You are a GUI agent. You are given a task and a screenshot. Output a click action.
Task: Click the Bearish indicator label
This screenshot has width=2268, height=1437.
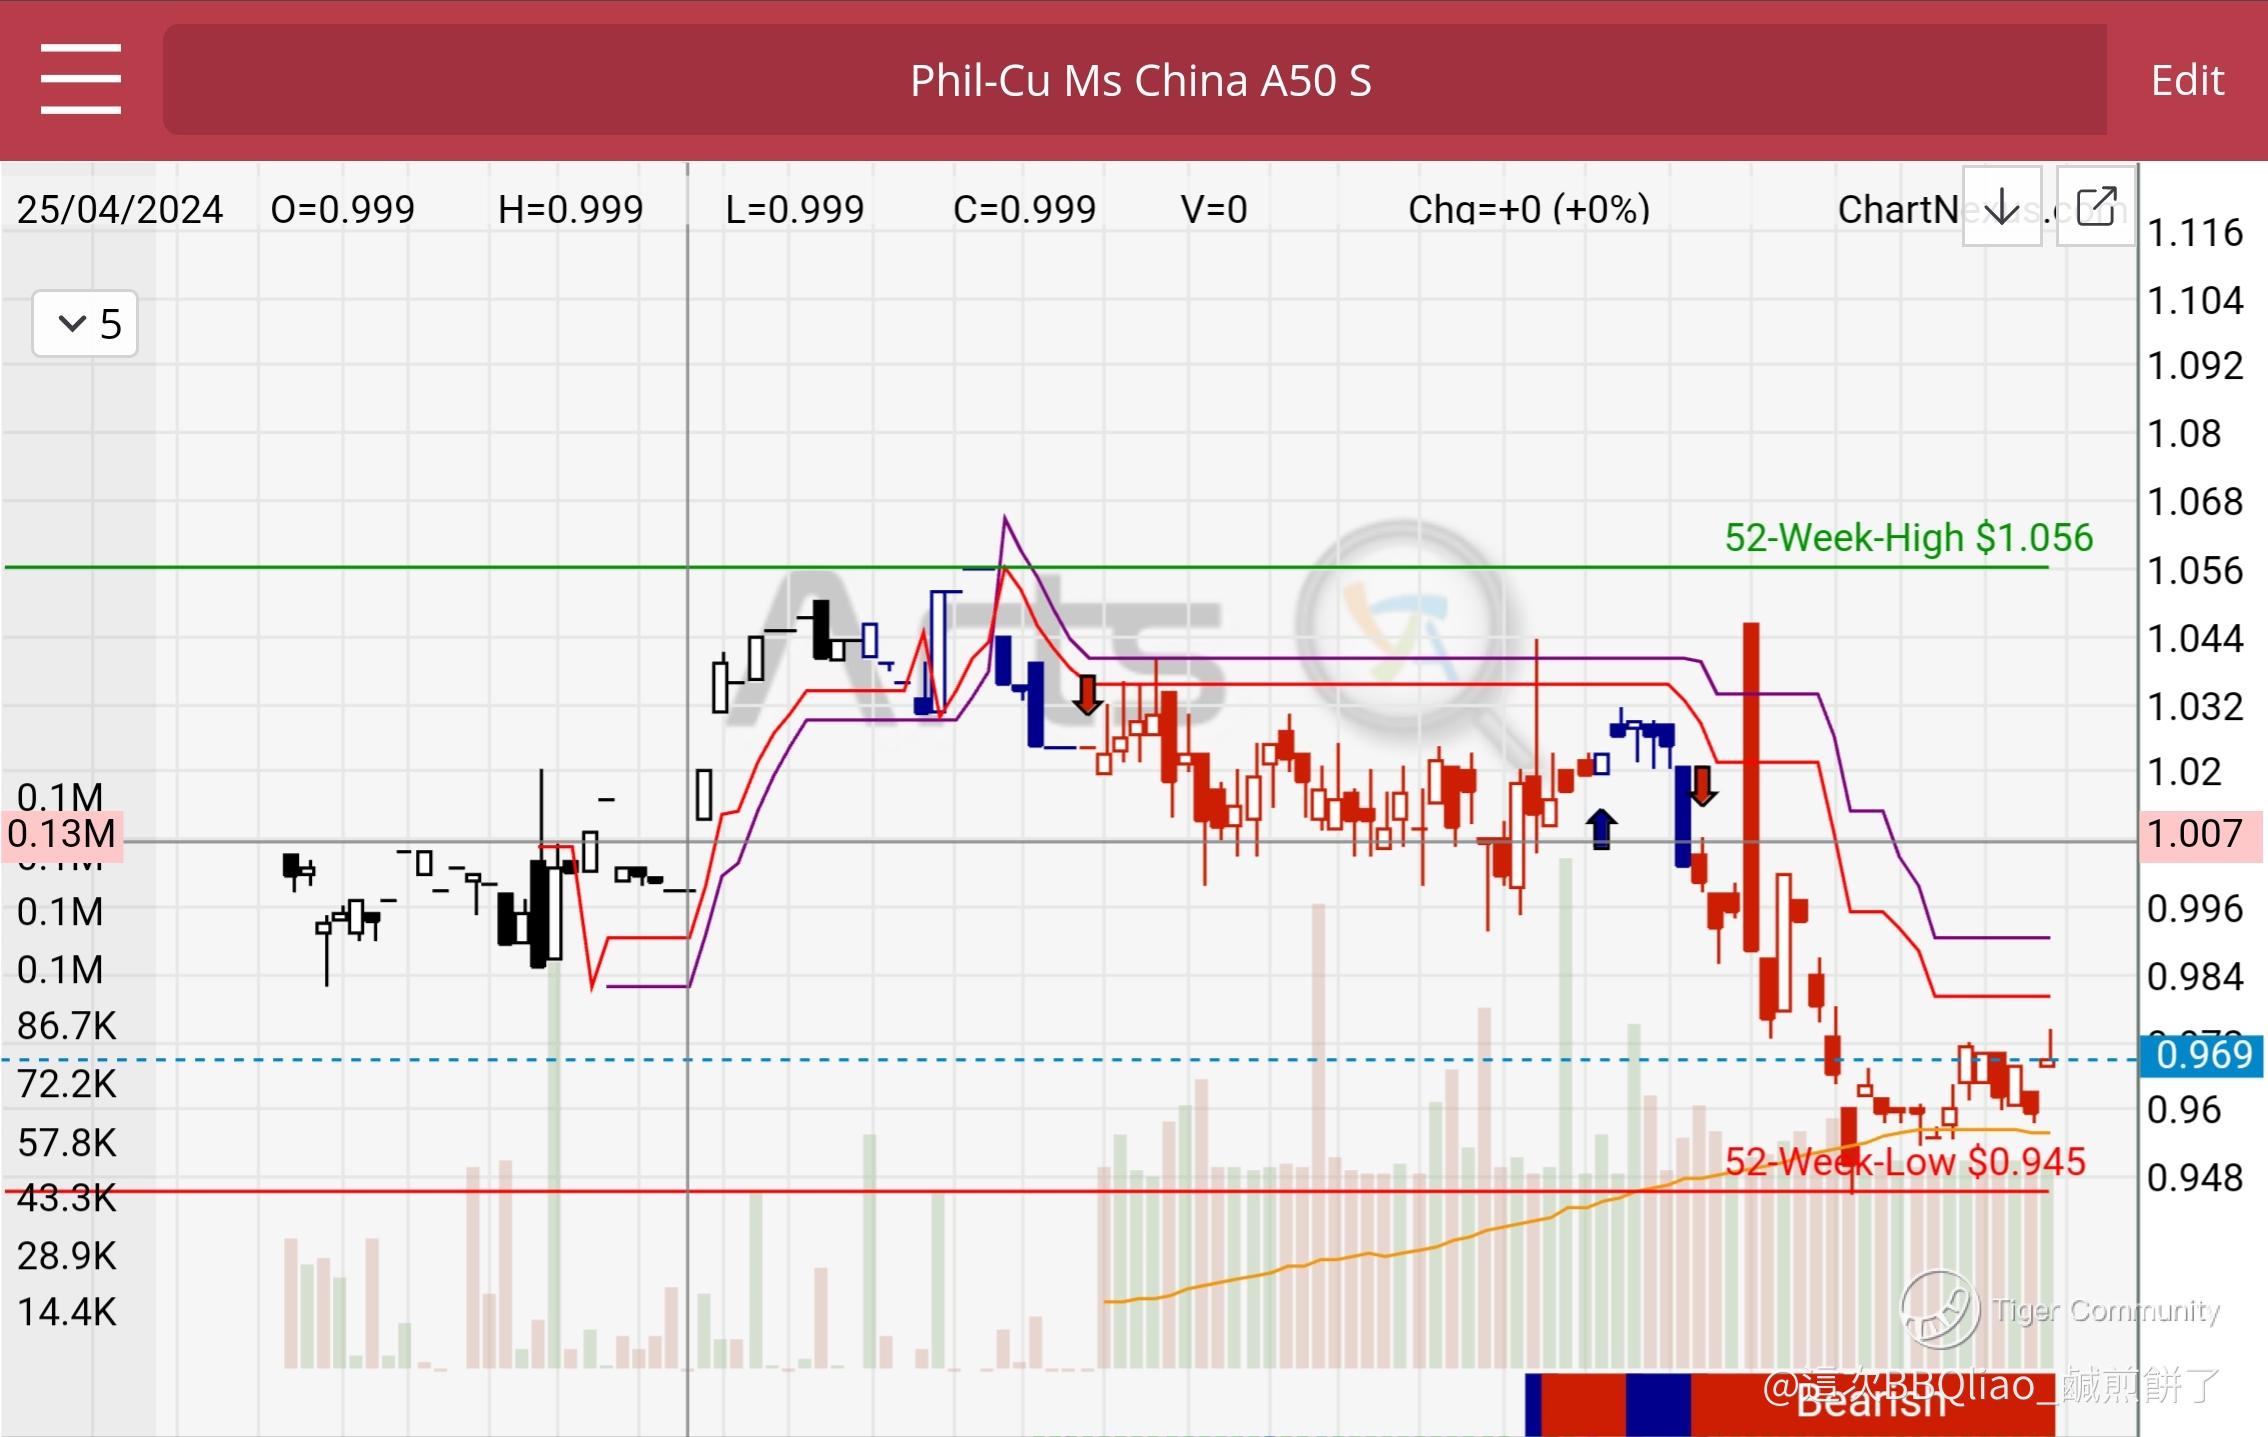pyautogui.click(x=1870, y=1404)
